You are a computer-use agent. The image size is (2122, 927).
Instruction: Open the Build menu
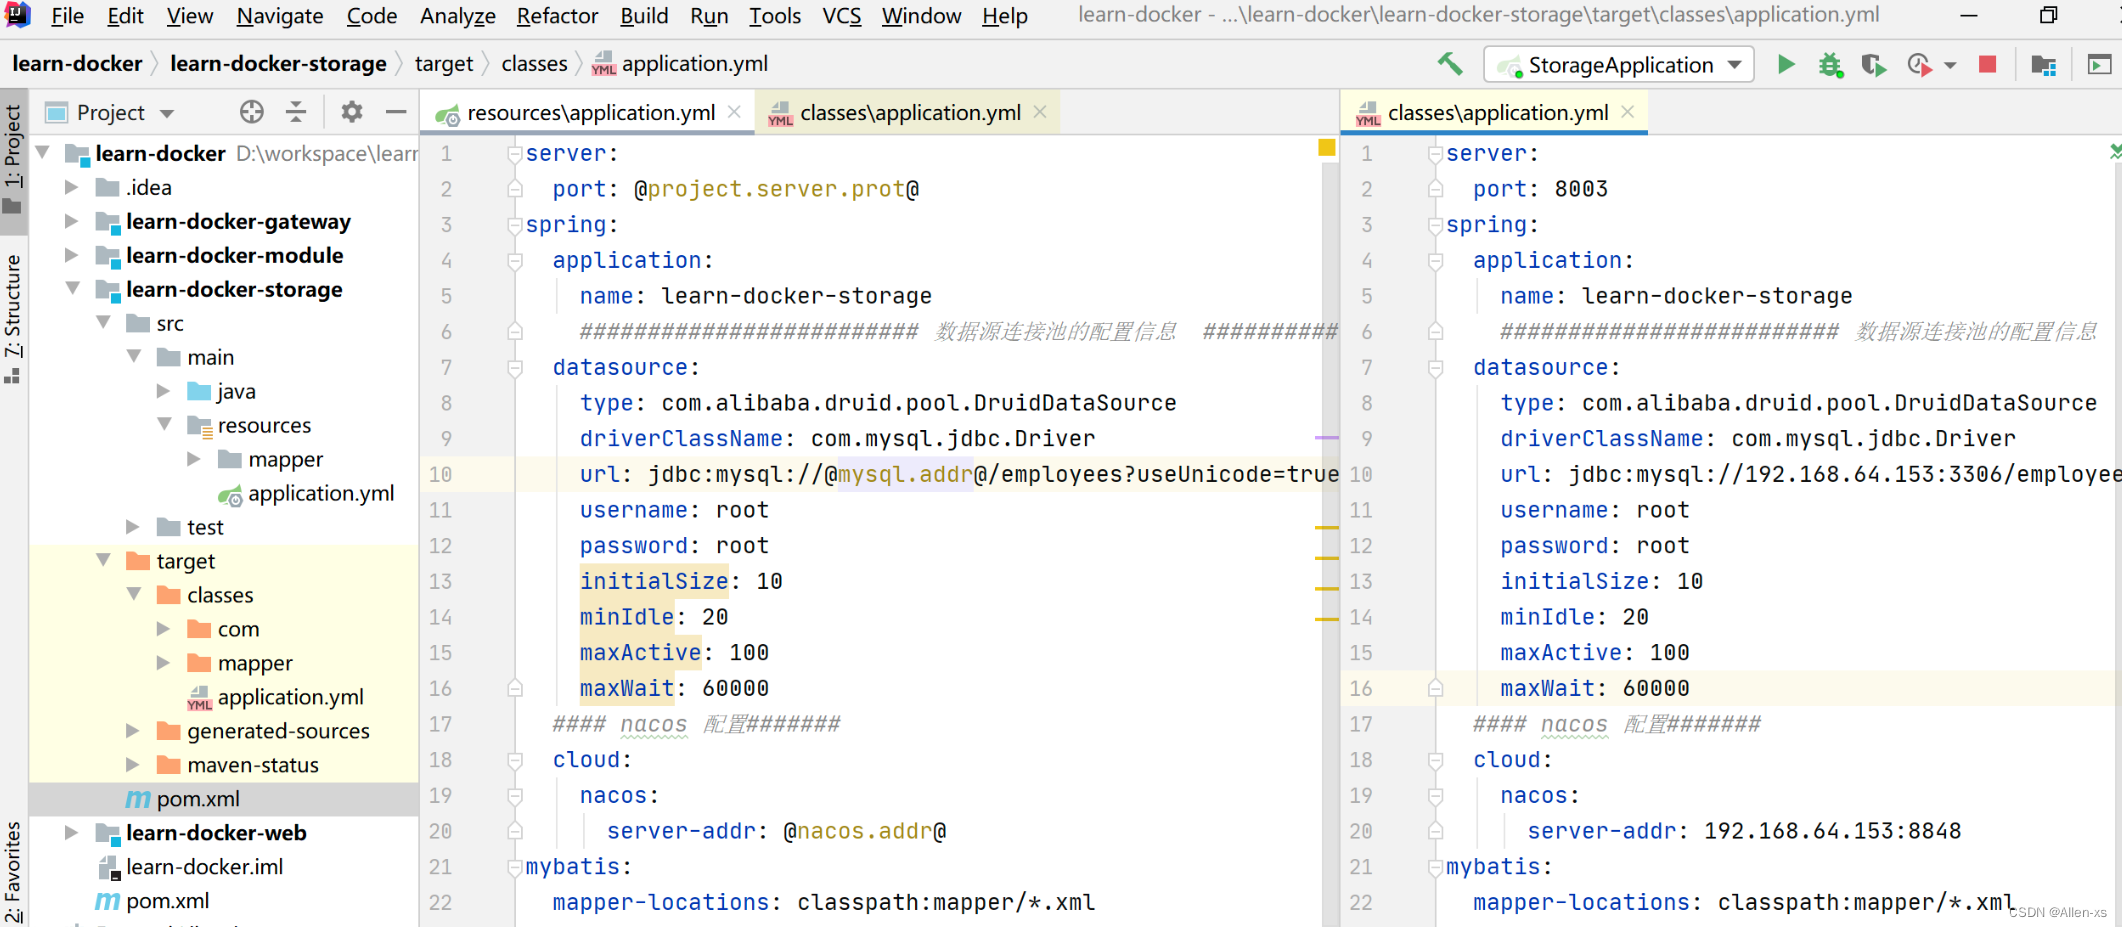click(644, 16)
